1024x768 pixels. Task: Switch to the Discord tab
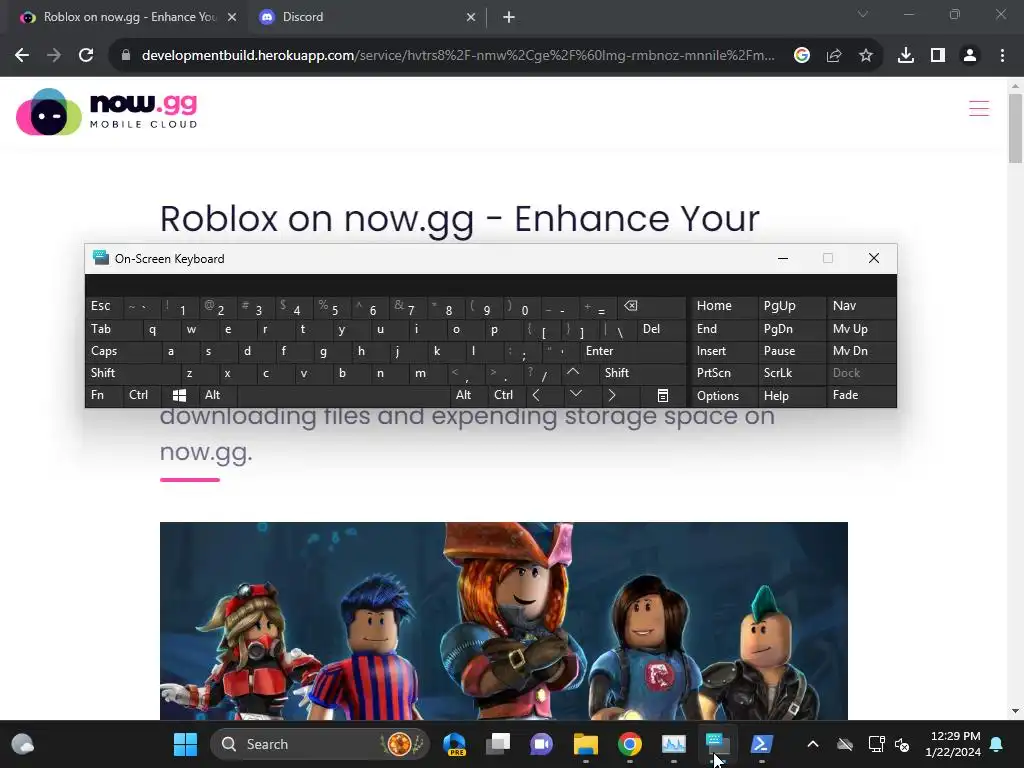[x=368, y=17]
